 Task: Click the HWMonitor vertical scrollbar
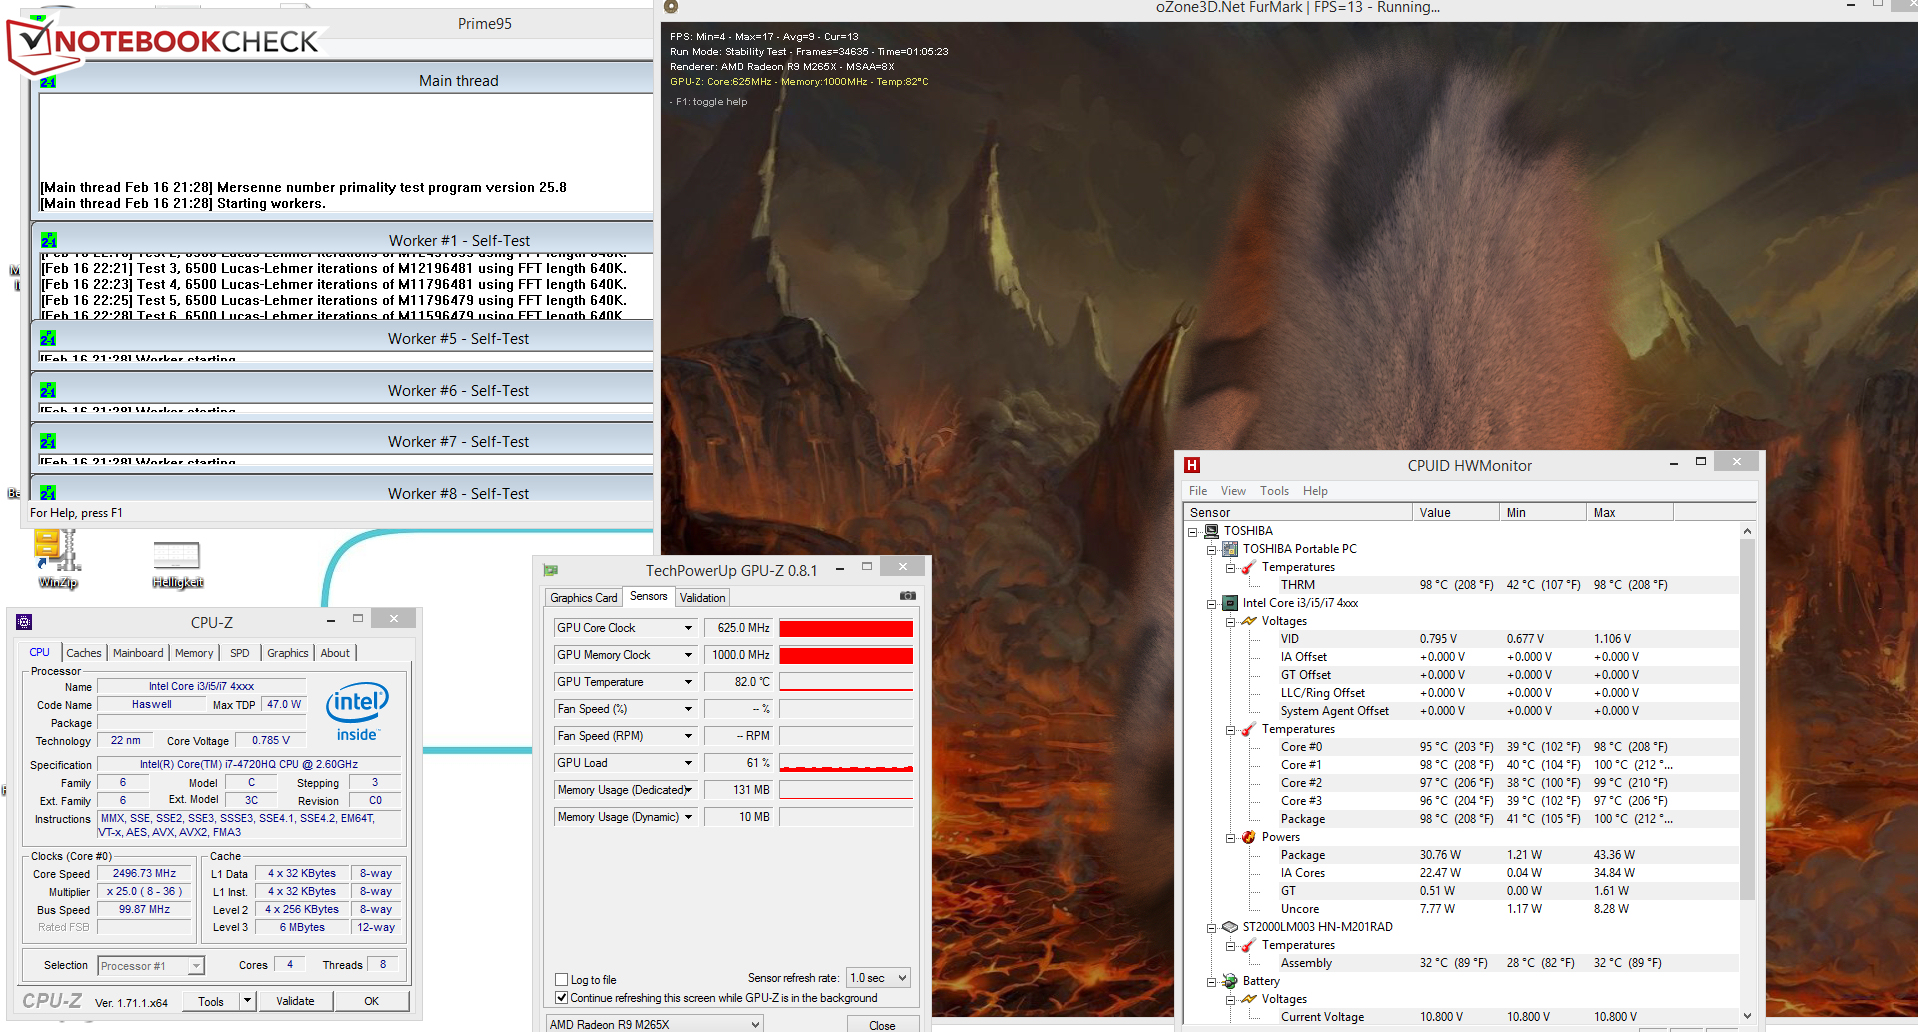click(1747, 773)
